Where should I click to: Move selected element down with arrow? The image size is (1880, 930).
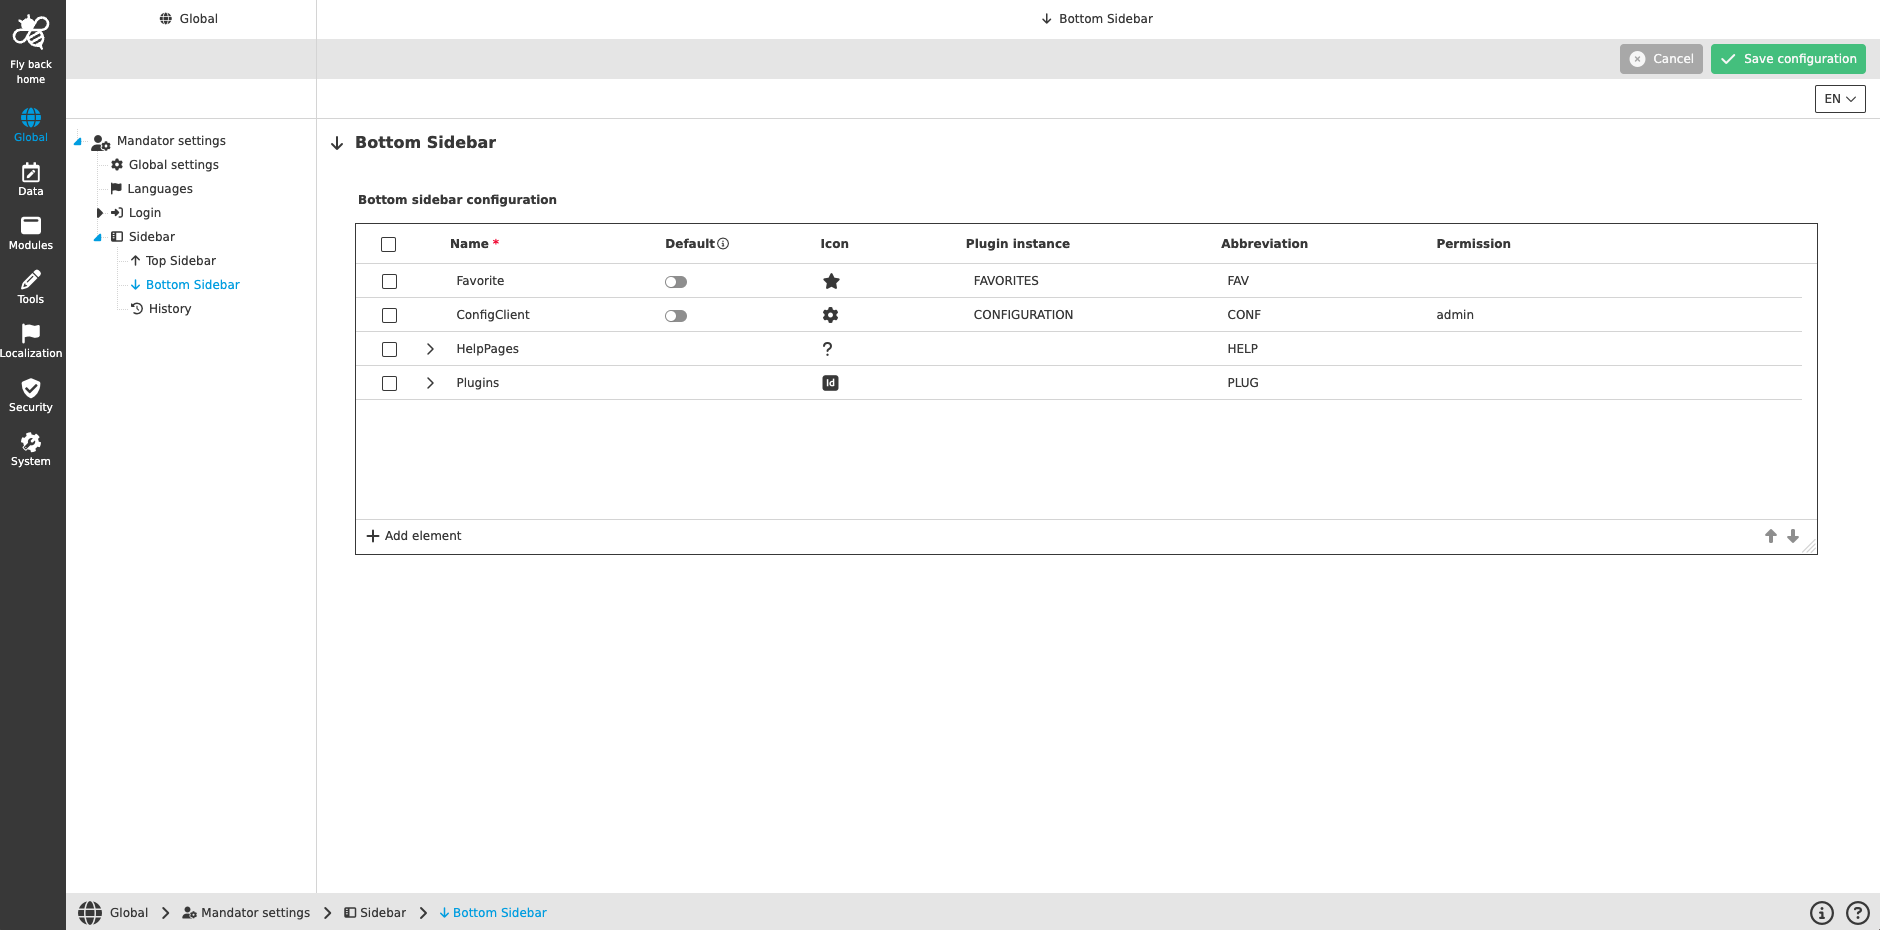[1793, 536]
